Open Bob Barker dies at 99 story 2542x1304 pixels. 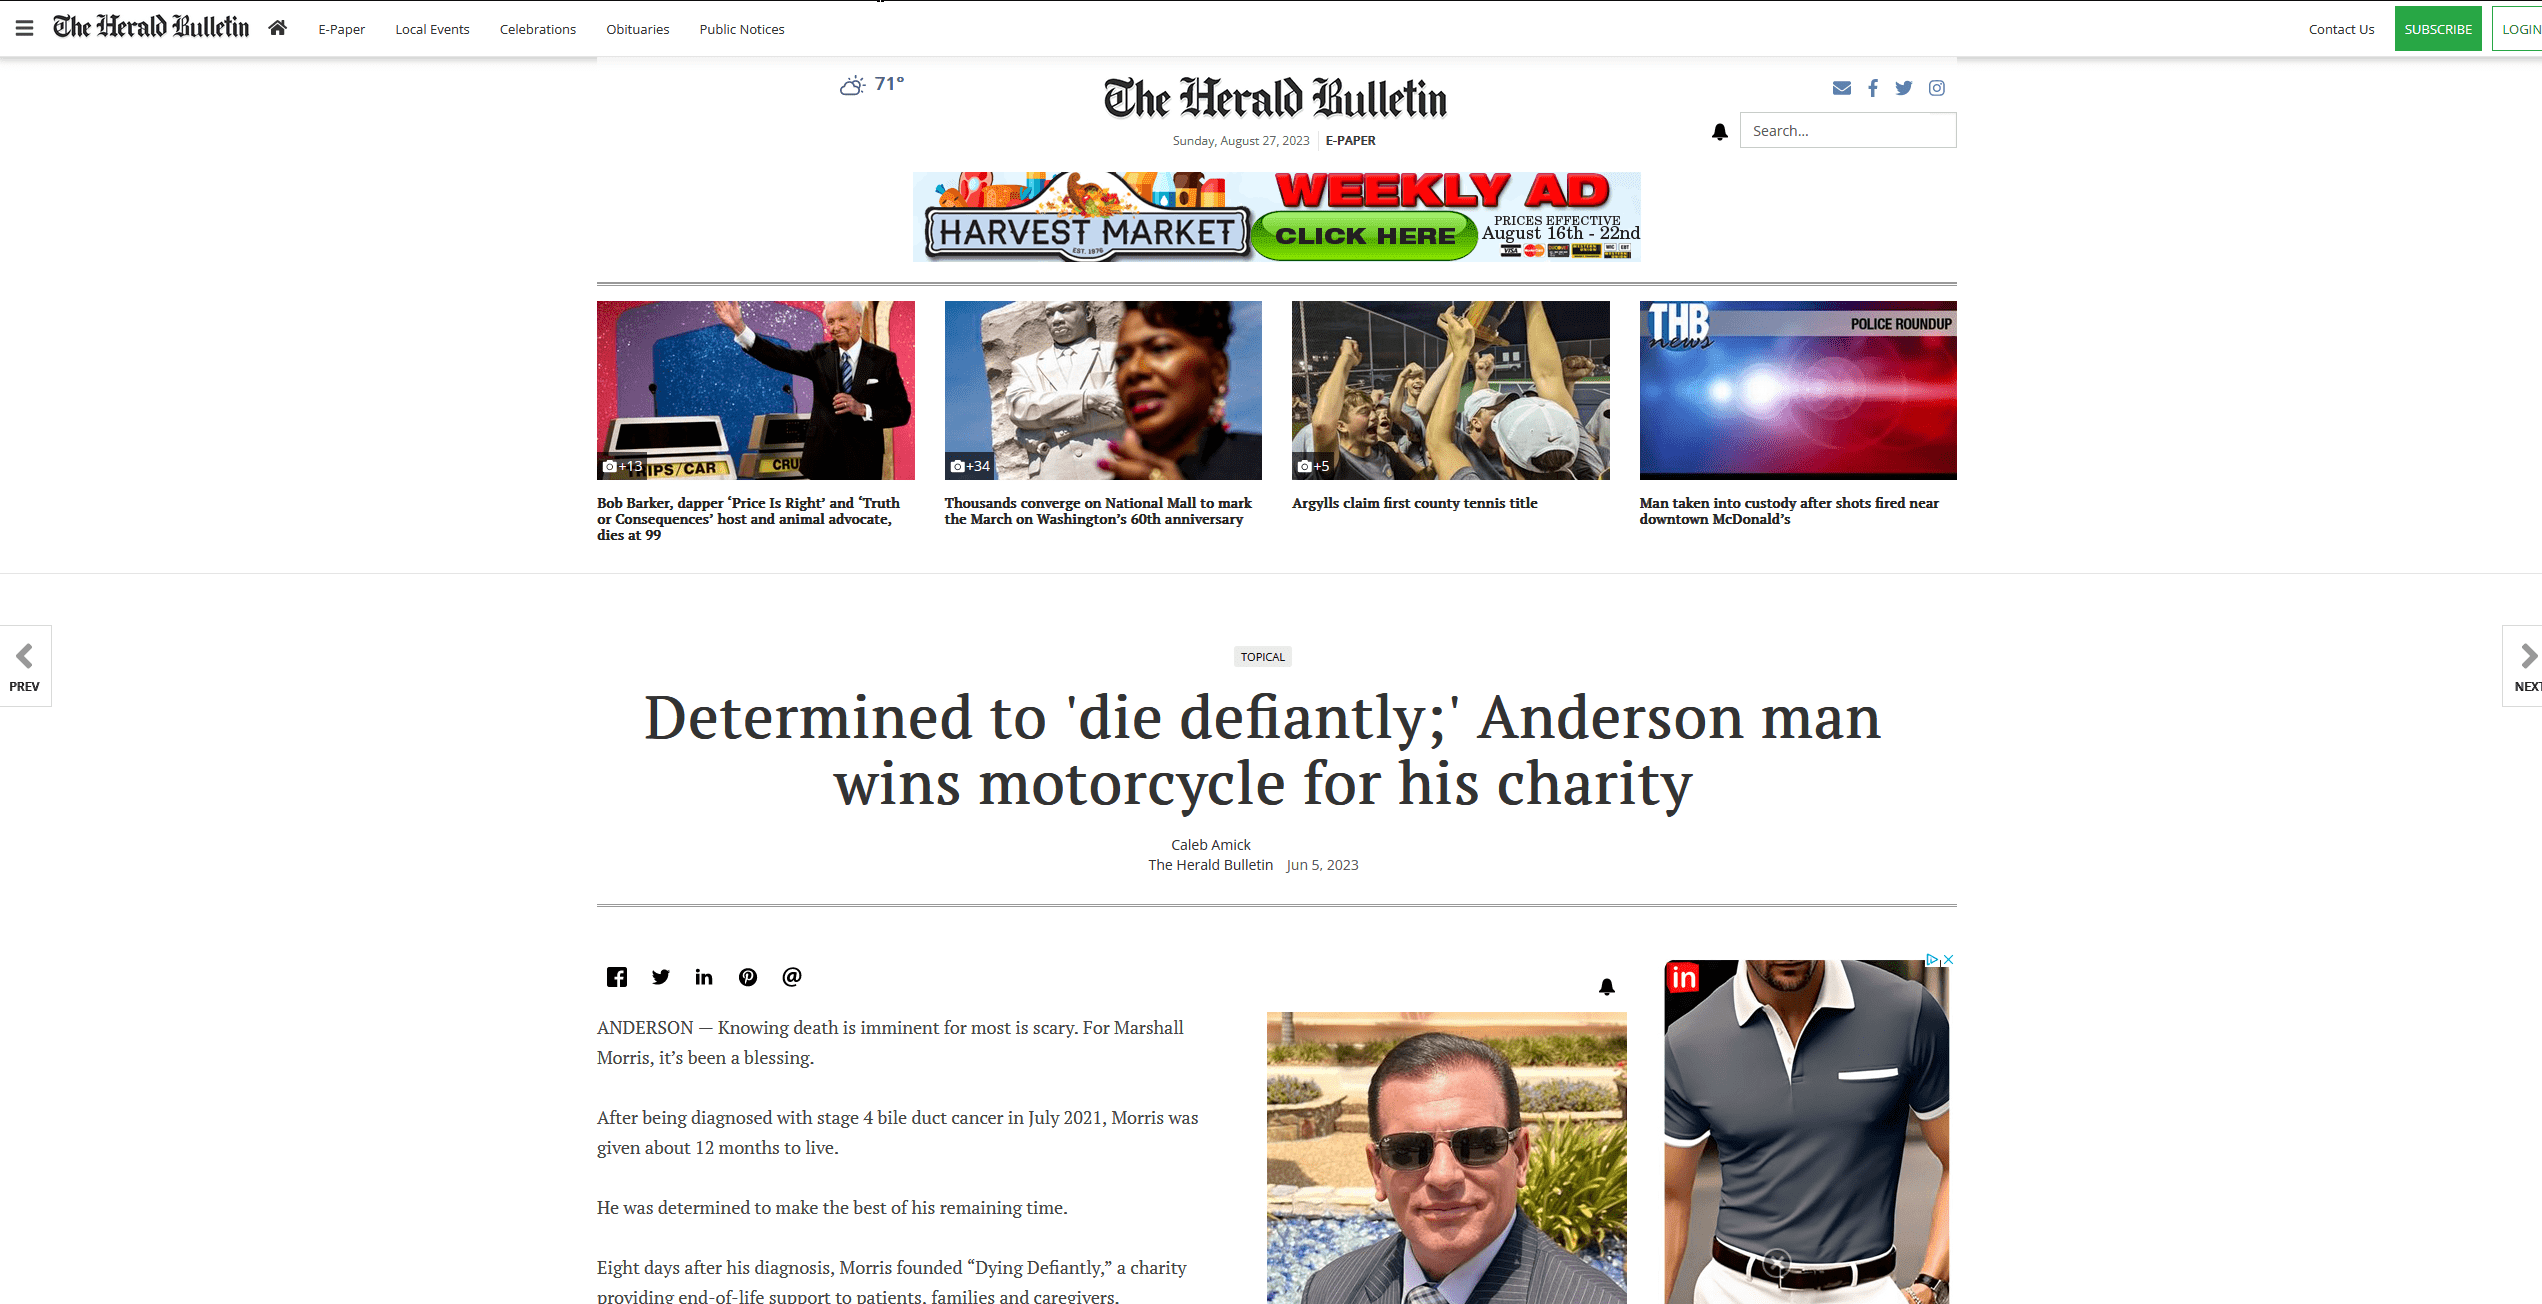point(749,519)
